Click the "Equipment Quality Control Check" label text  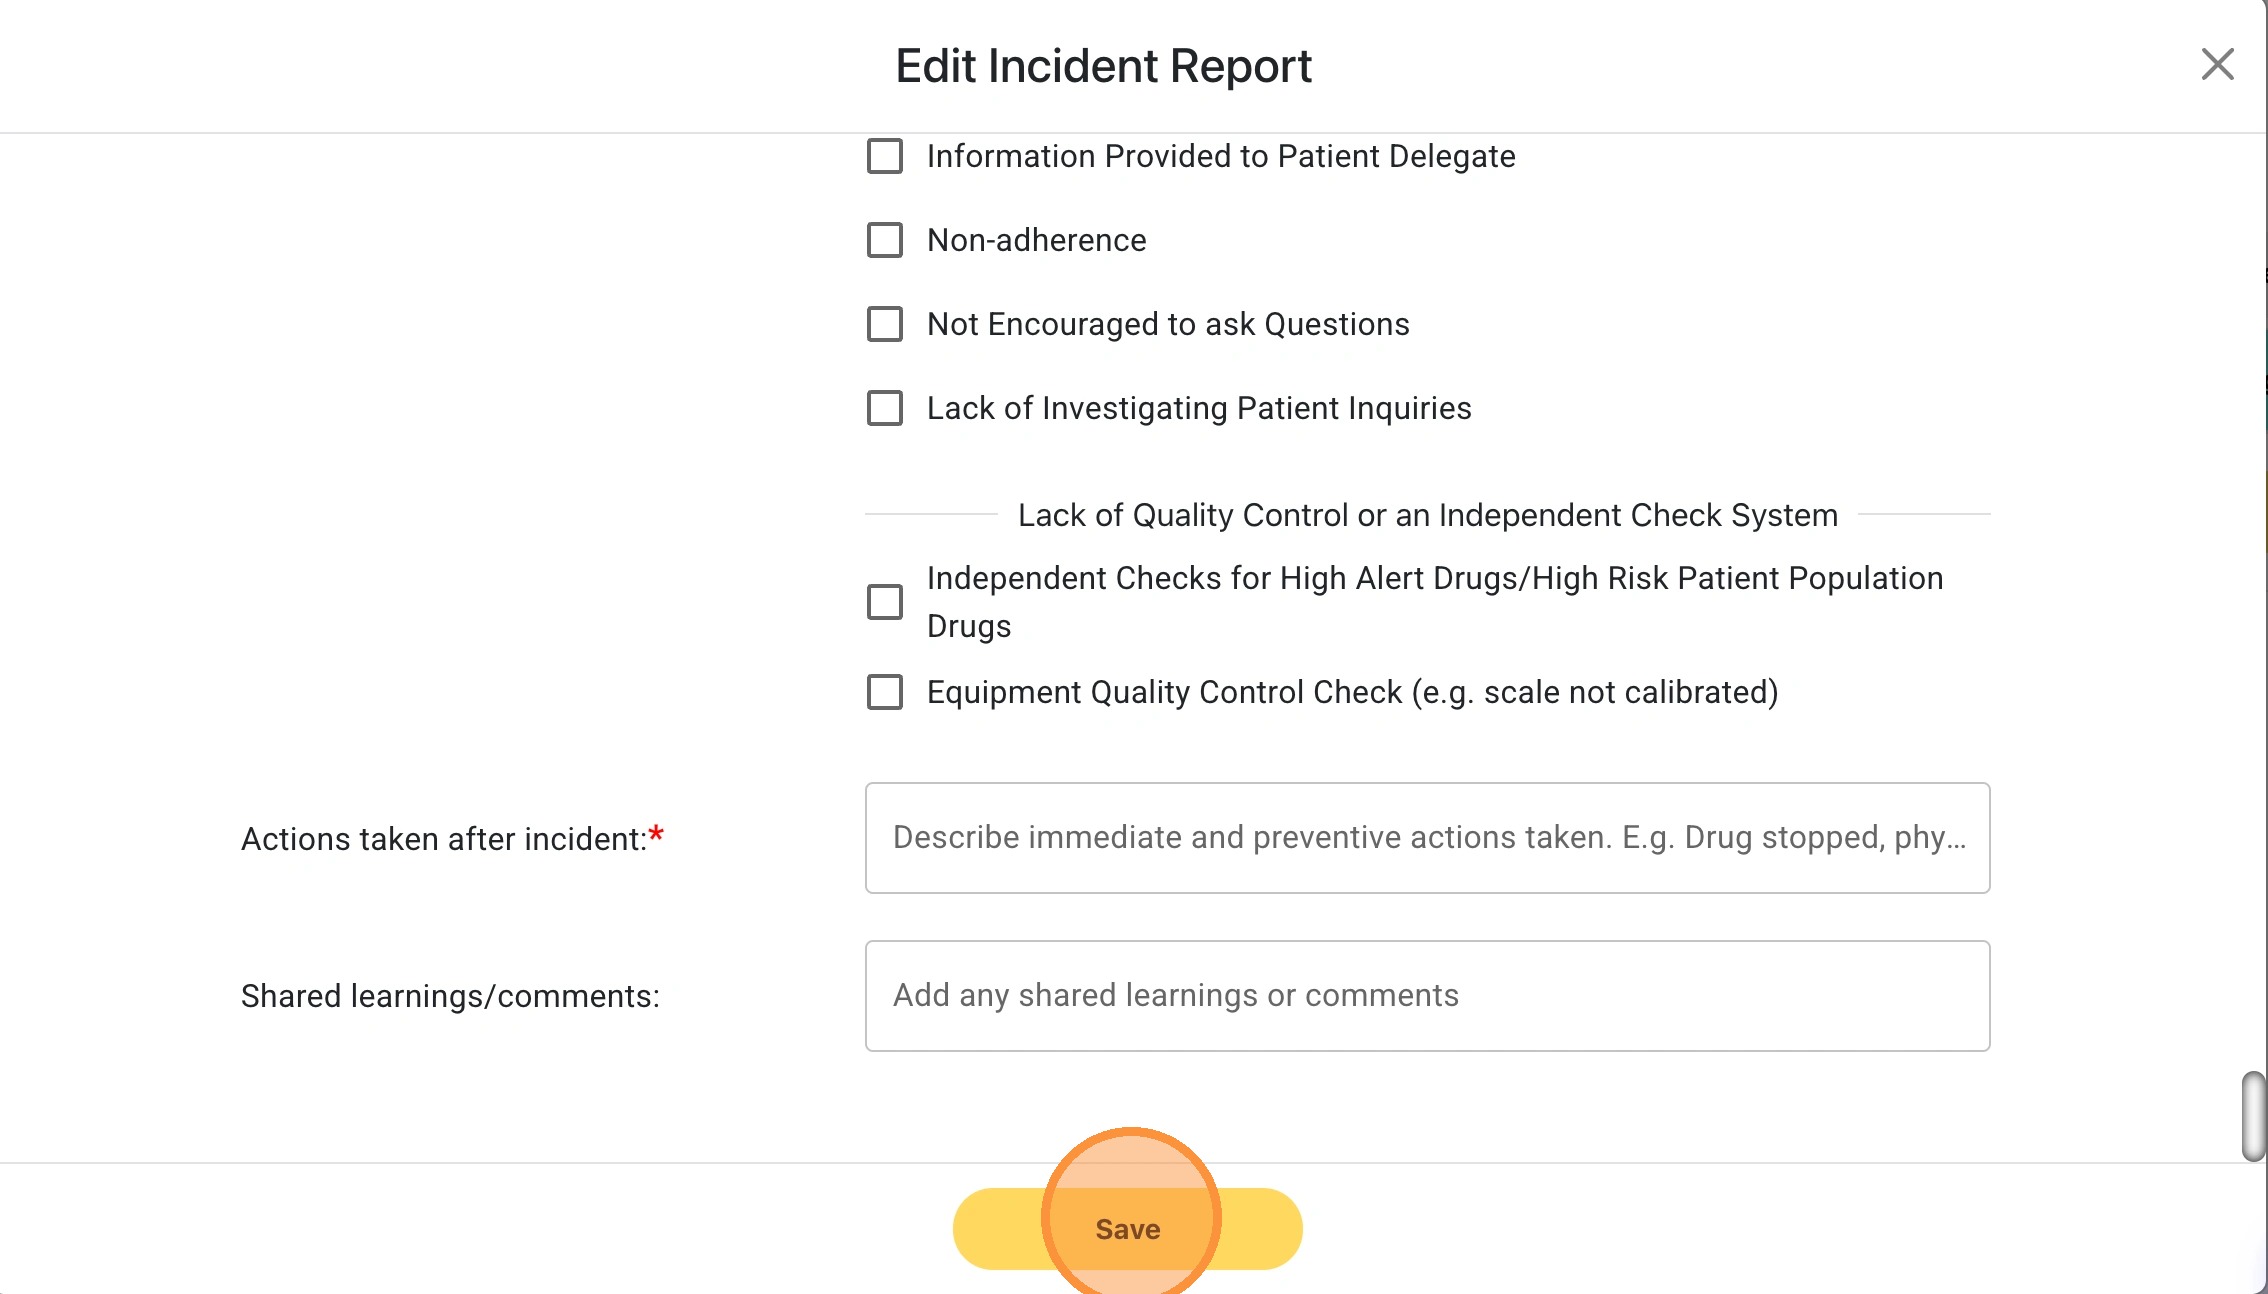[1352, 693]
